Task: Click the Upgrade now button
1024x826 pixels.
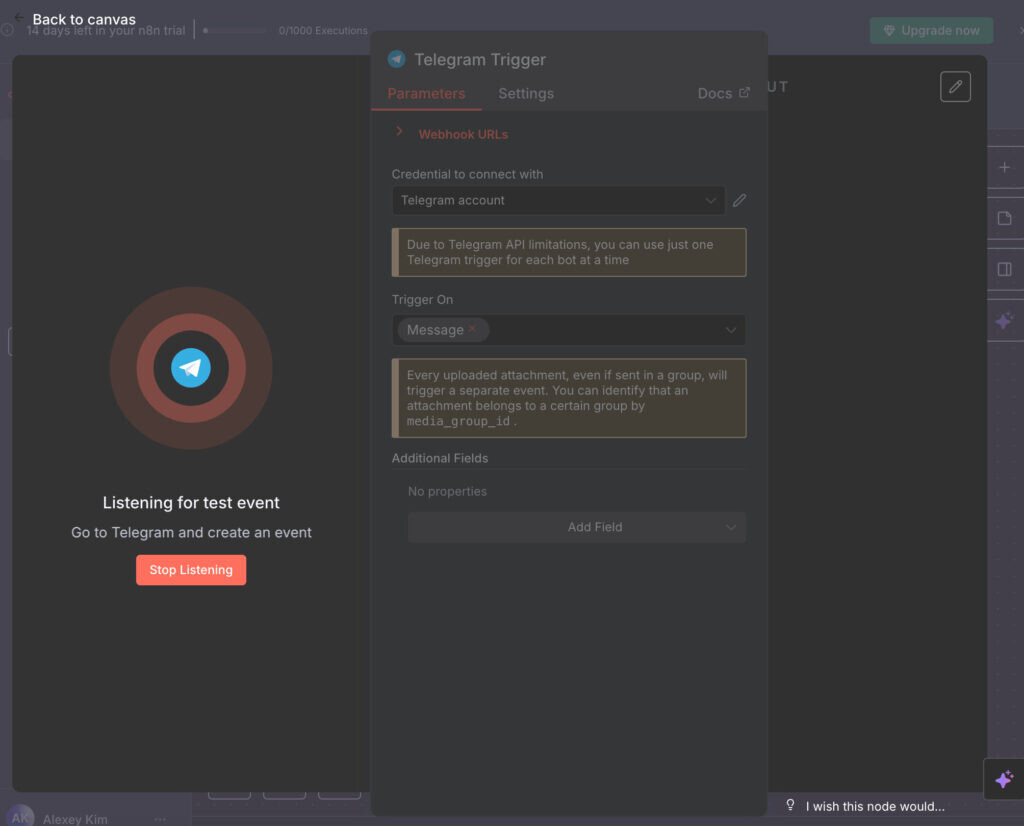Action: (930, 30)
